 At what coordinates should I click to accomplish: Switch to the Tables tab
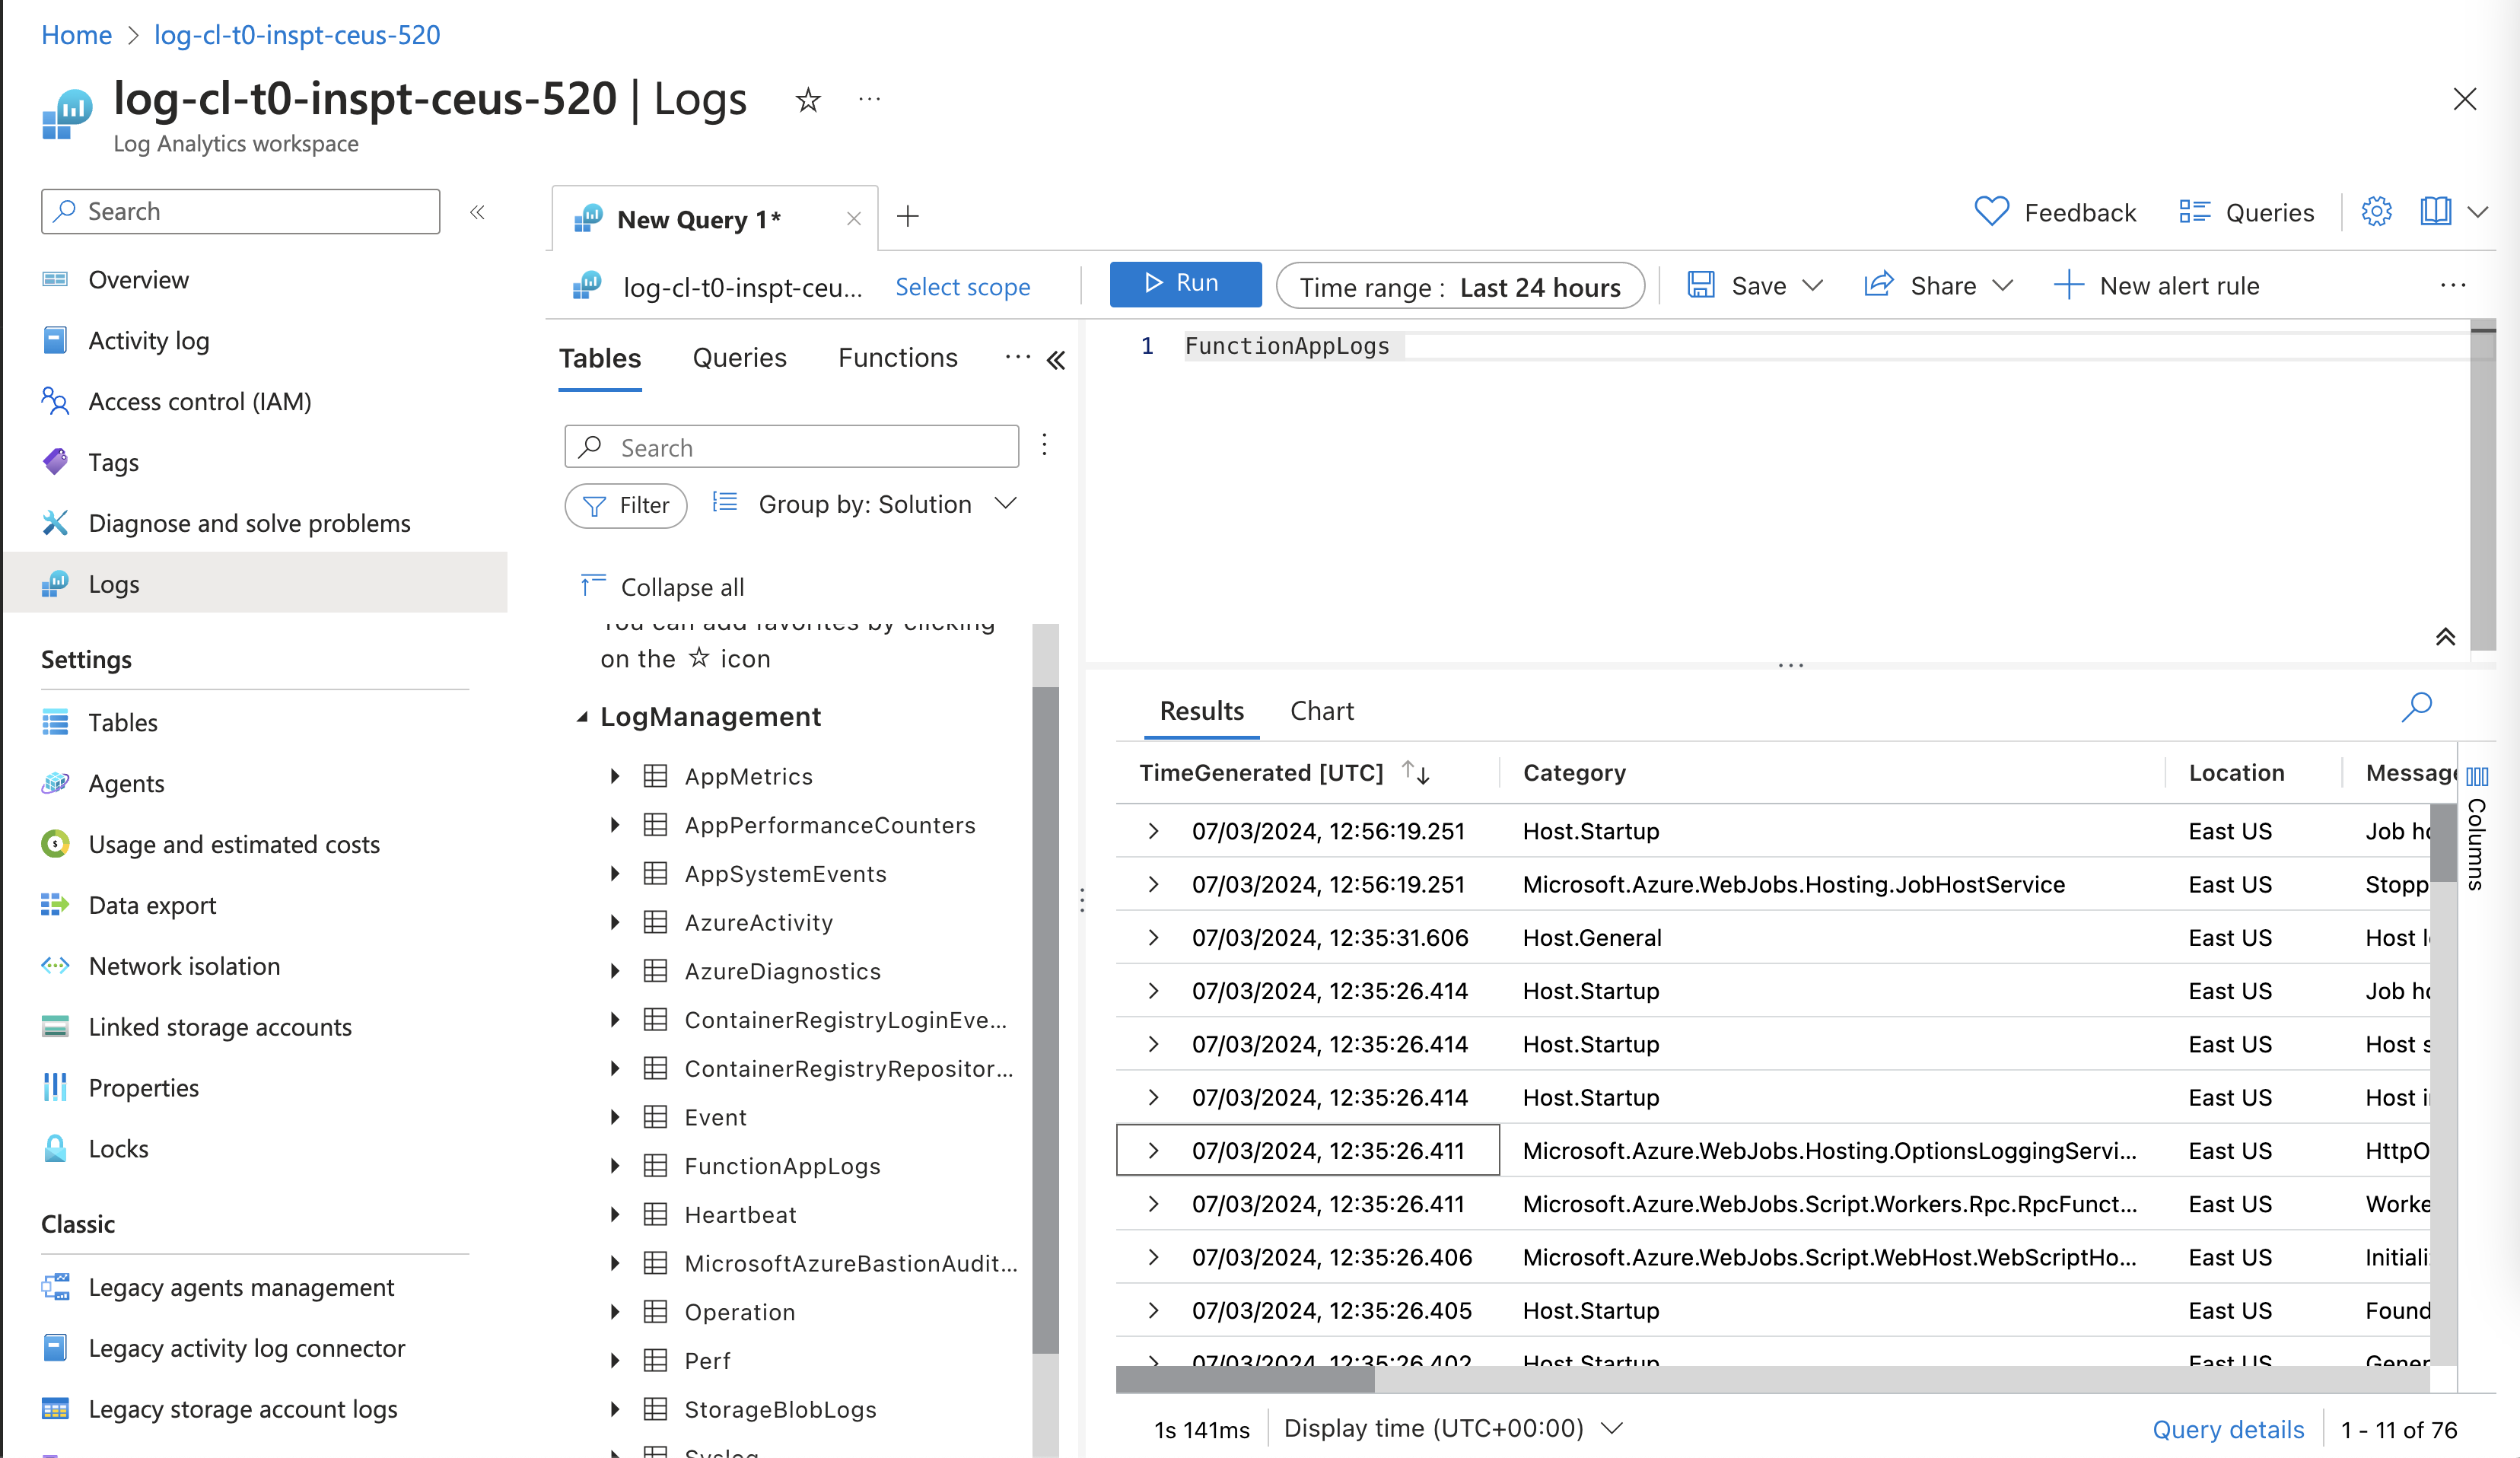click(600, 358)
